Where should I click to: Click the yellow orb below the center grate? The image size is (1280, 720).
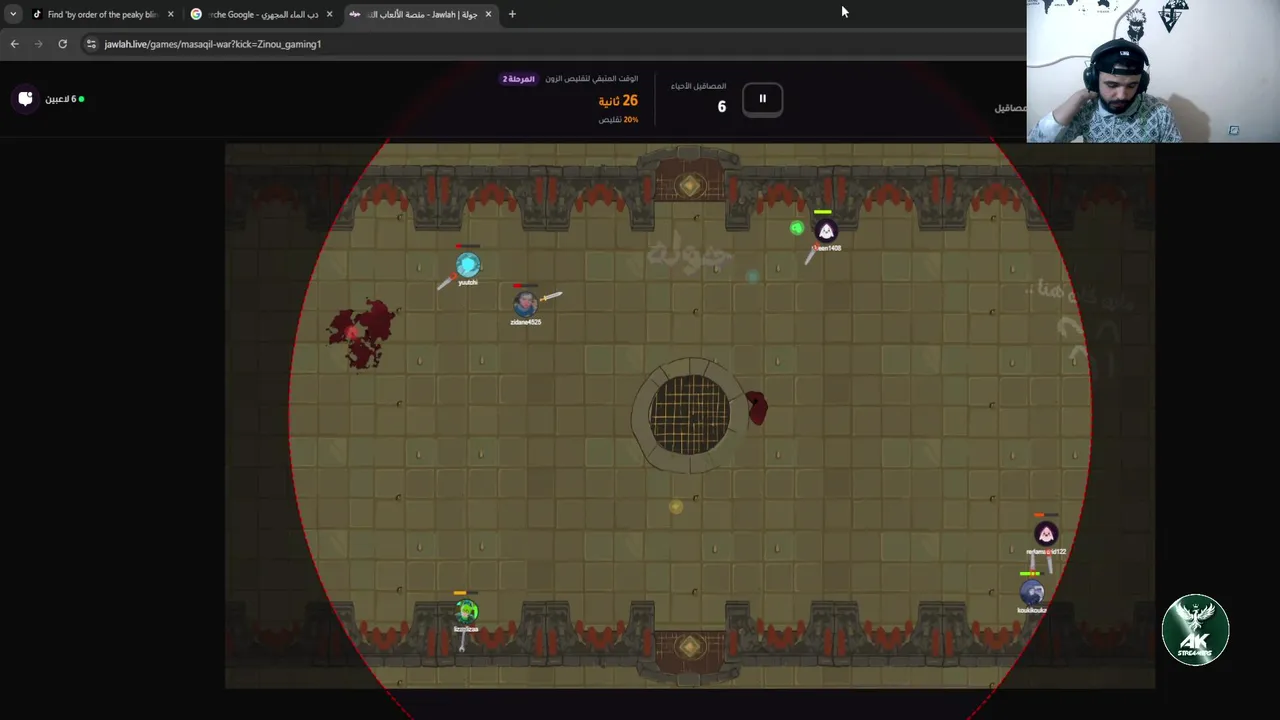tap(676, 507)
